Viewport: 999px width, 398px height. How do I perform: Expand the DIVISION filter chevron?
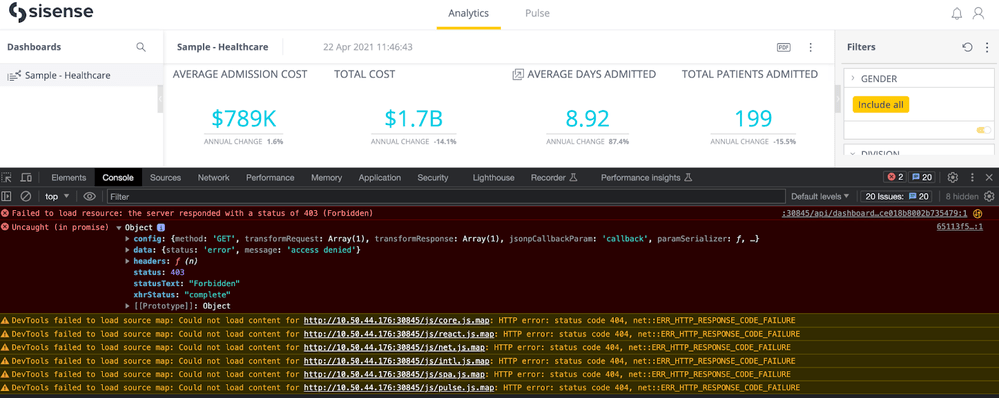(852, 153)
